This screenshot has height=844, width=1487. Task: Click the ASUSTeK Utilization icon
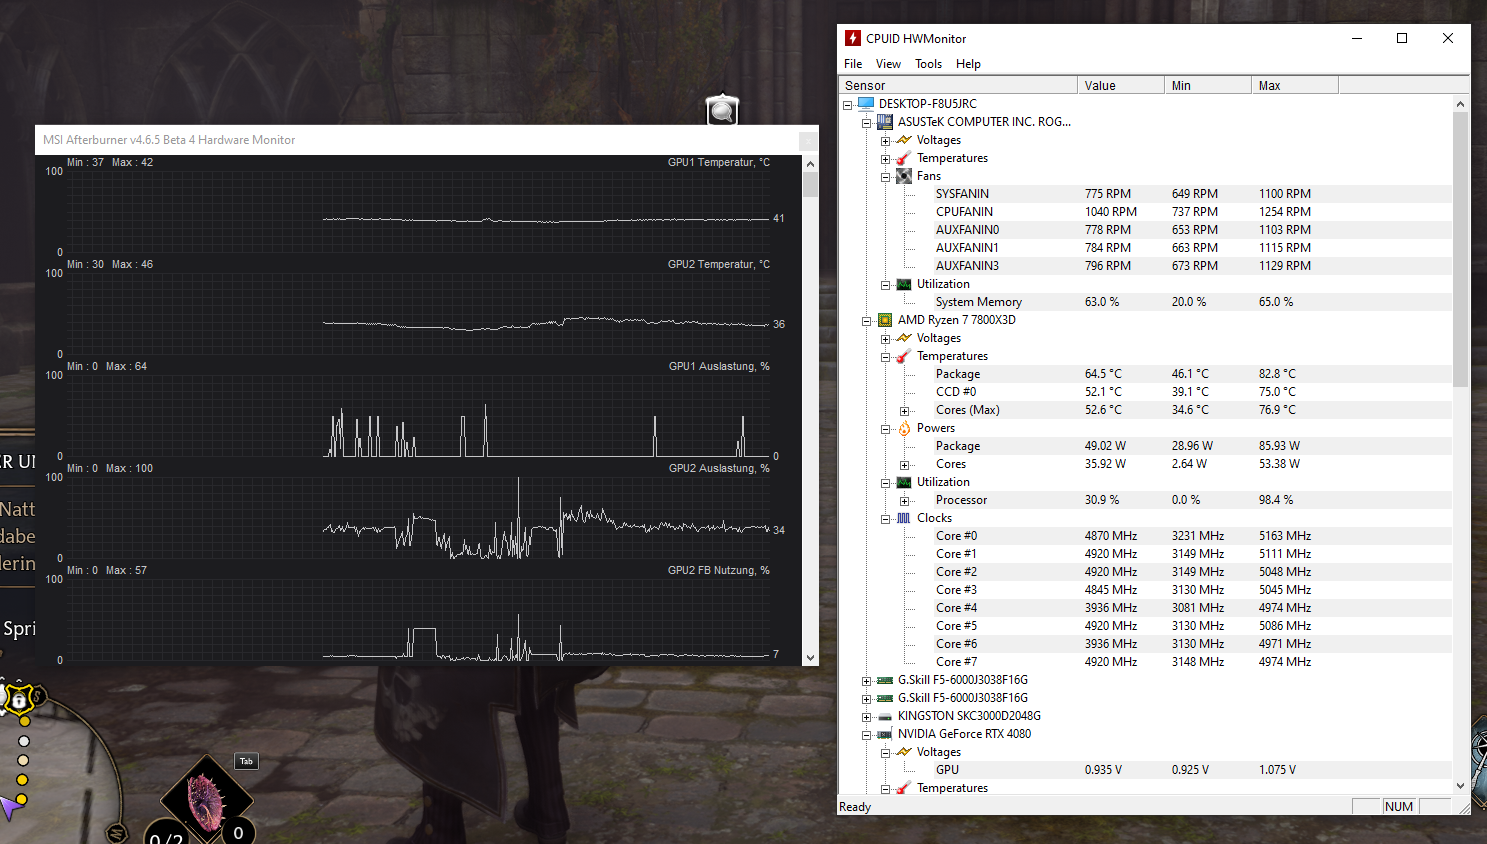tap(904, 284)
